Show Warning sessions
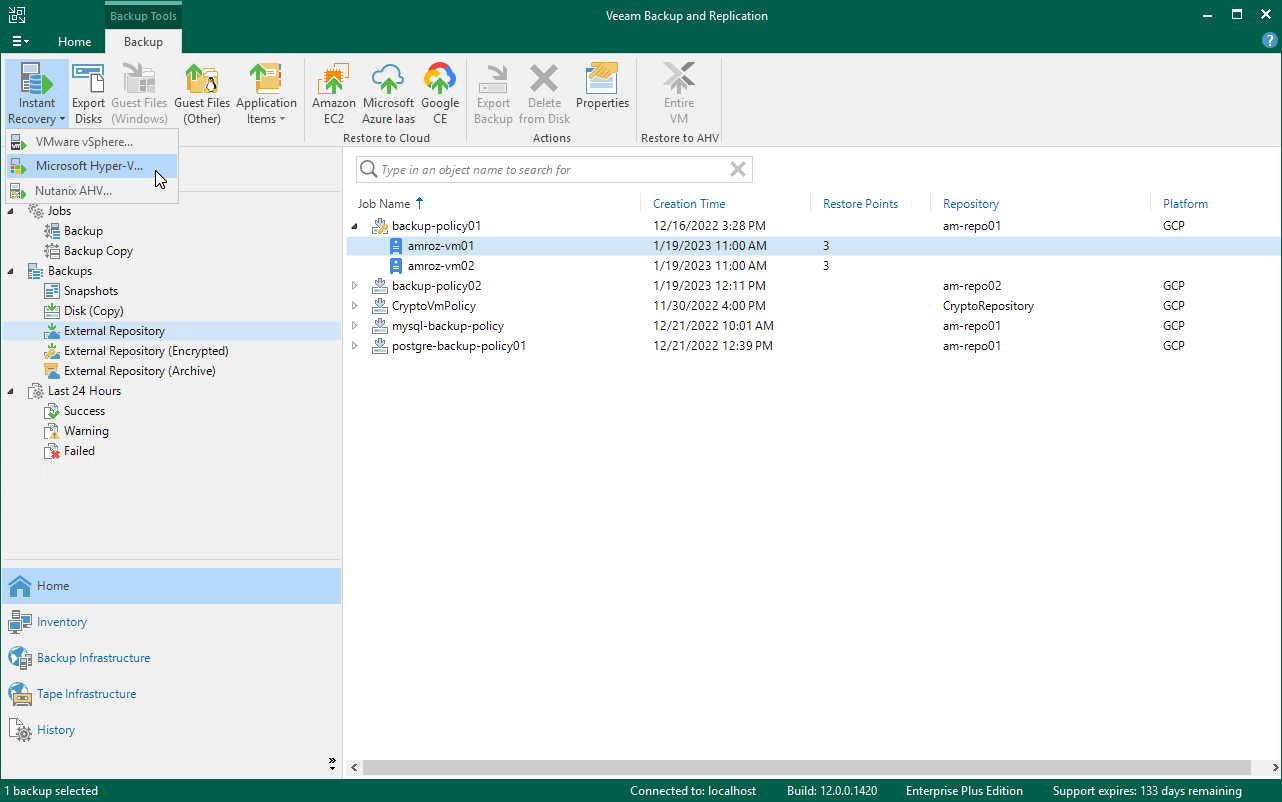Screen dimensions: 1282x802 [x=86, y=431]
